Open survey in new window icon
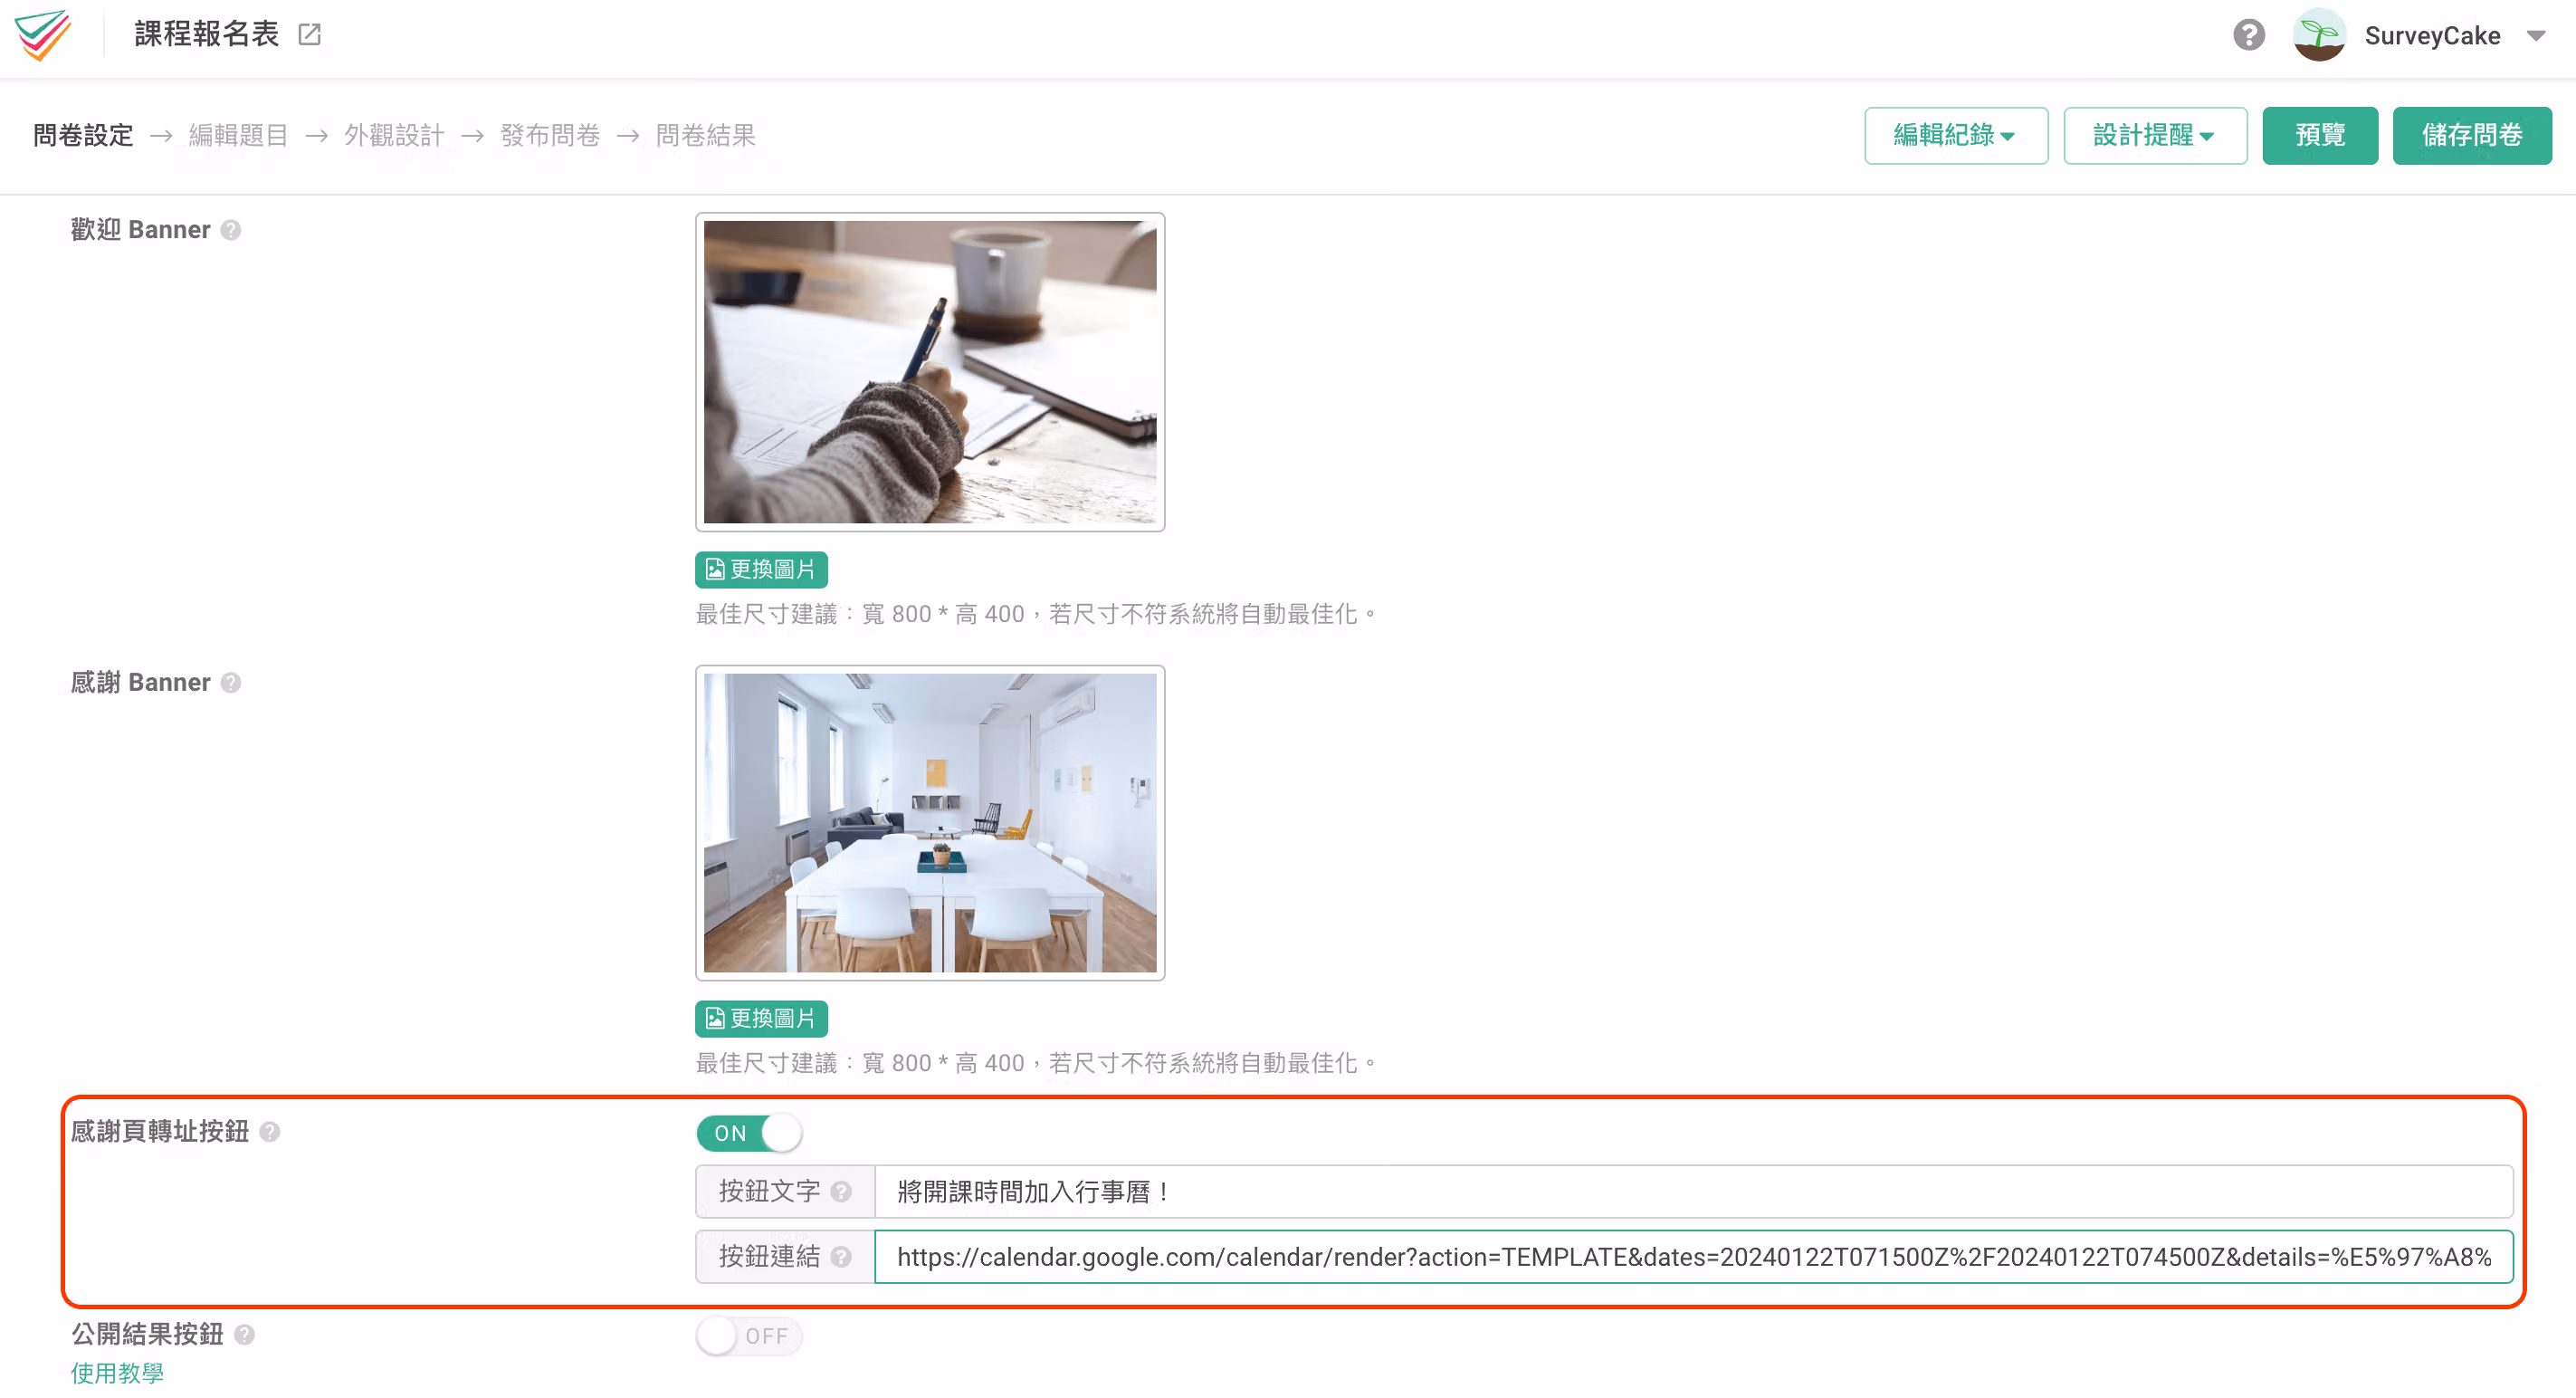Screen dimensions: 2576x1398 310,35
